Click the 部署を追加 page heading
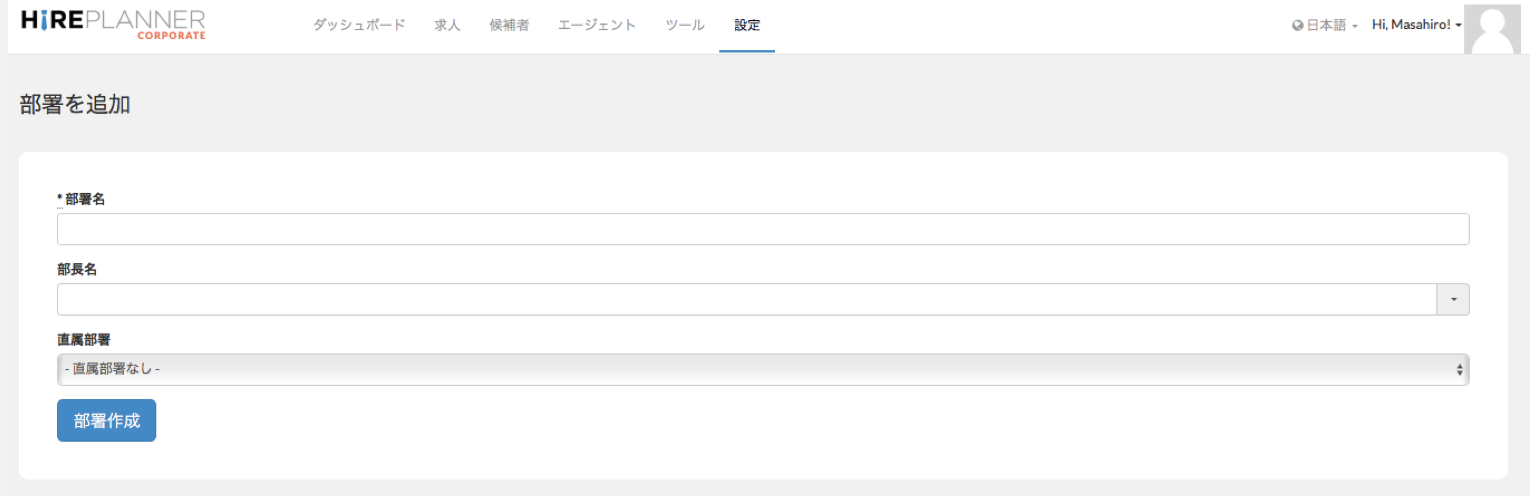The image size is (1540, 496). (x=75, y=104)
